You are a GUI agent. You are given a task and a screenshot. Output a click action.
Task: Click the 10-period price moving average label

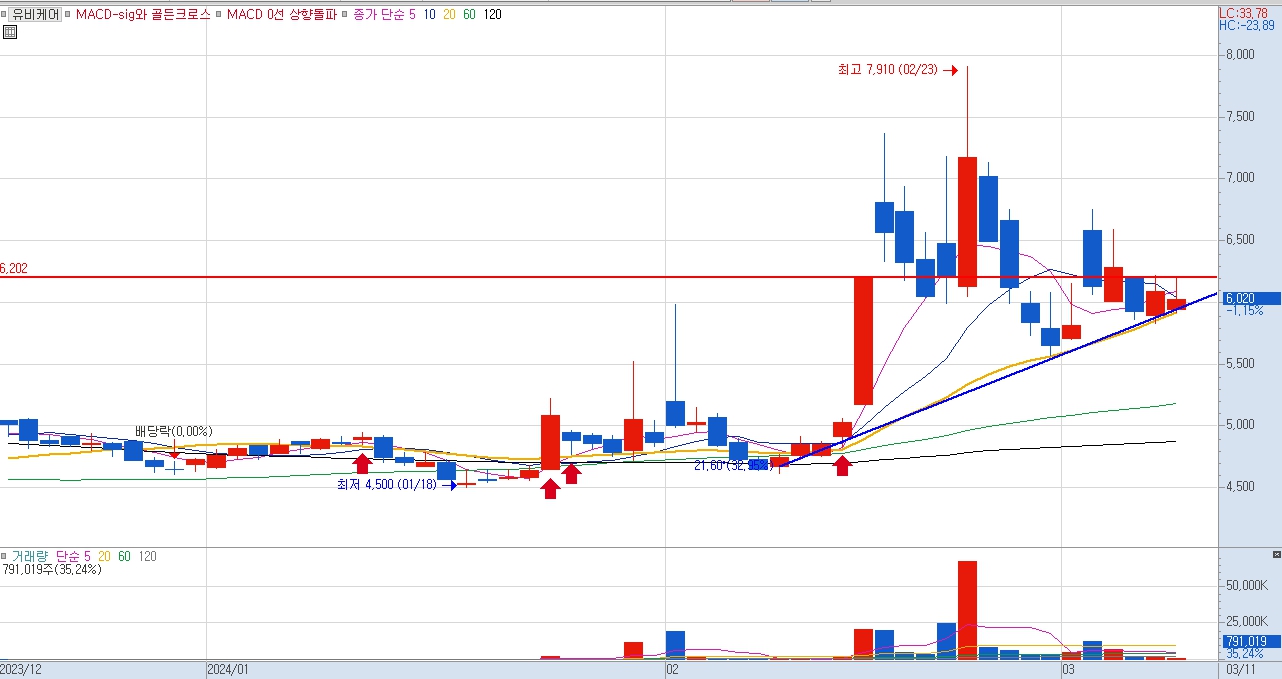[x=429, y=14]
